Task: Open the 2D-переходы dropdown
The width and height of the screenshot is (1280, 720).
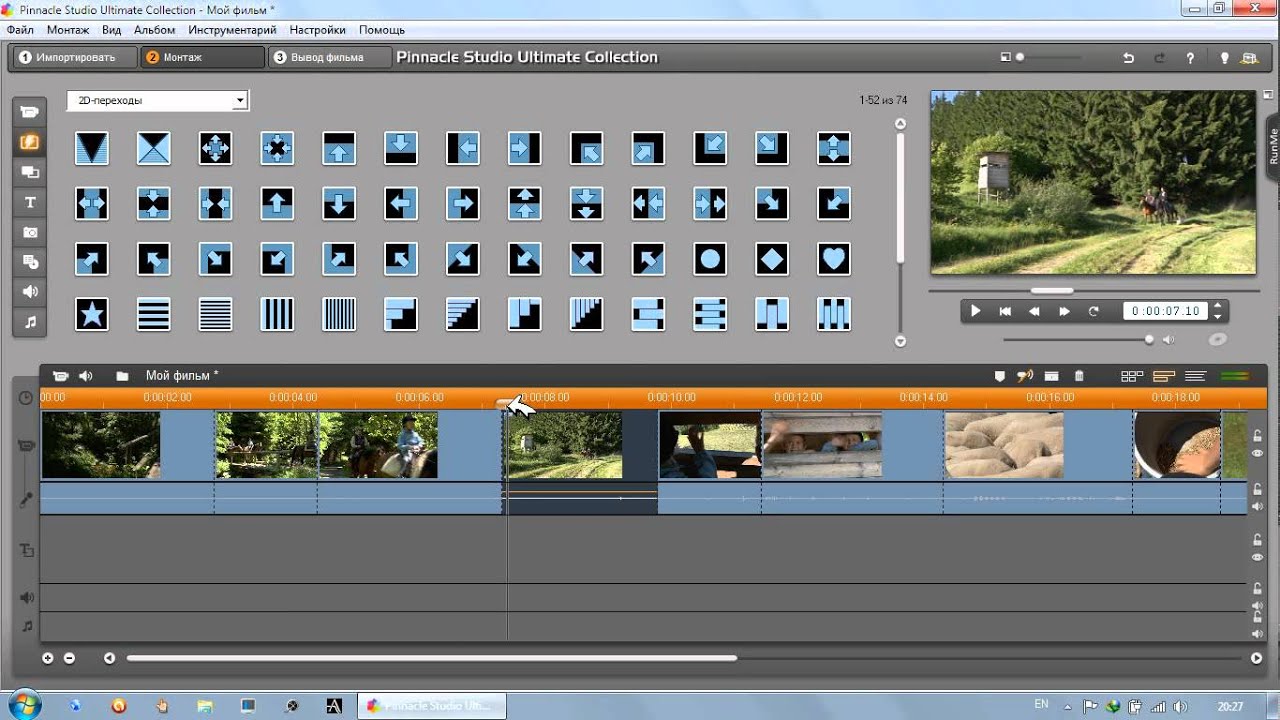Action: 158,101
